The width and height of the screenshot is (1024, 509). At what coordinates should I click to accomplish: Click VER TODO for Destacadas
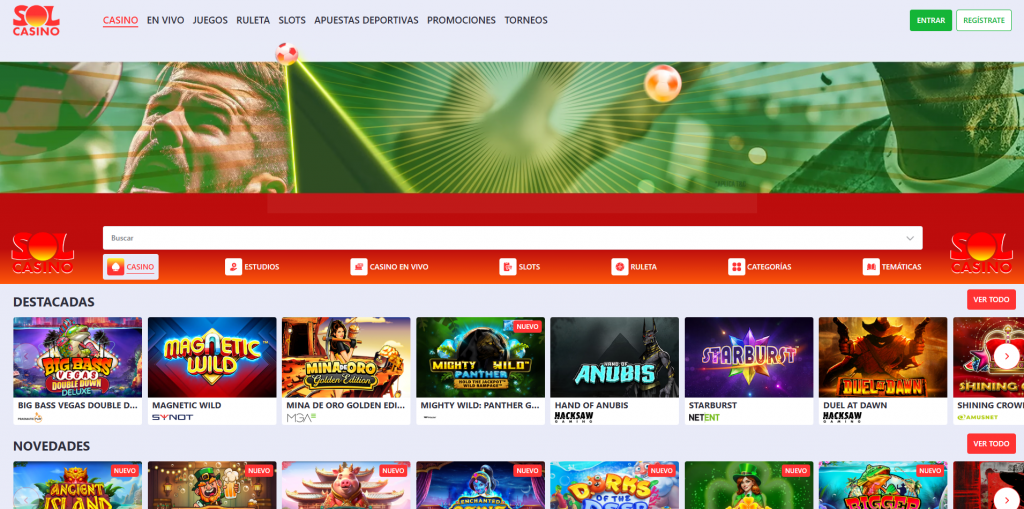(x=991, y=299)
